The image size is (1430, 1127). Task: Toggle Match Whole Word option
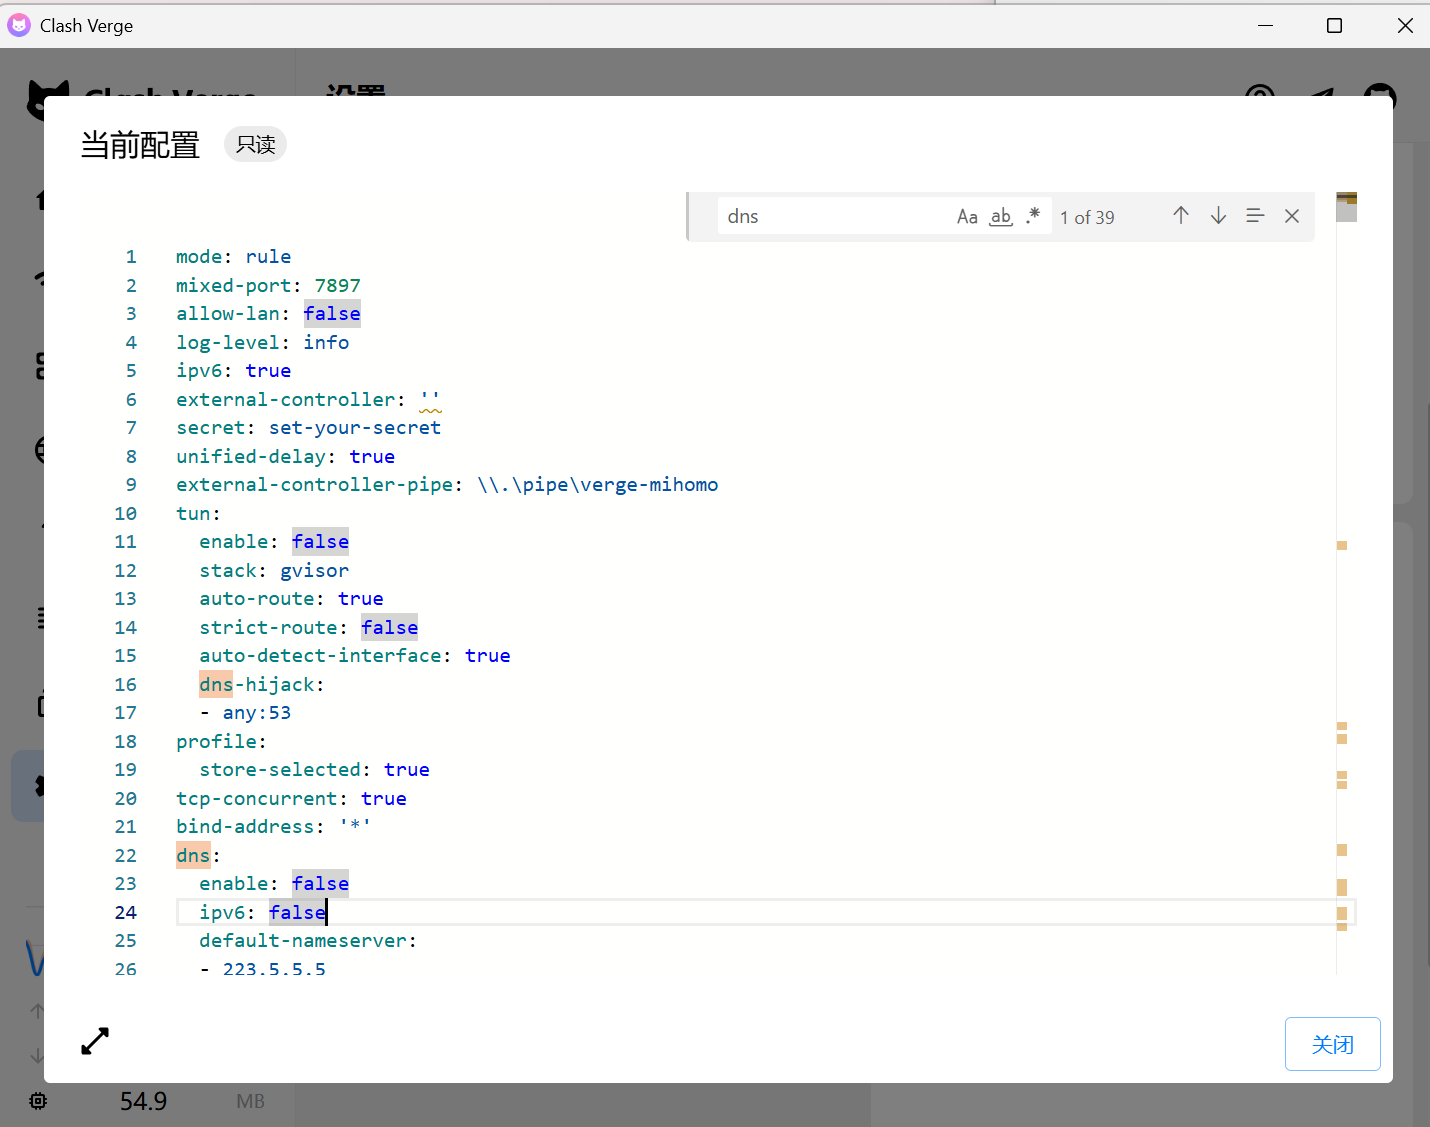[x=1000, y=217]
